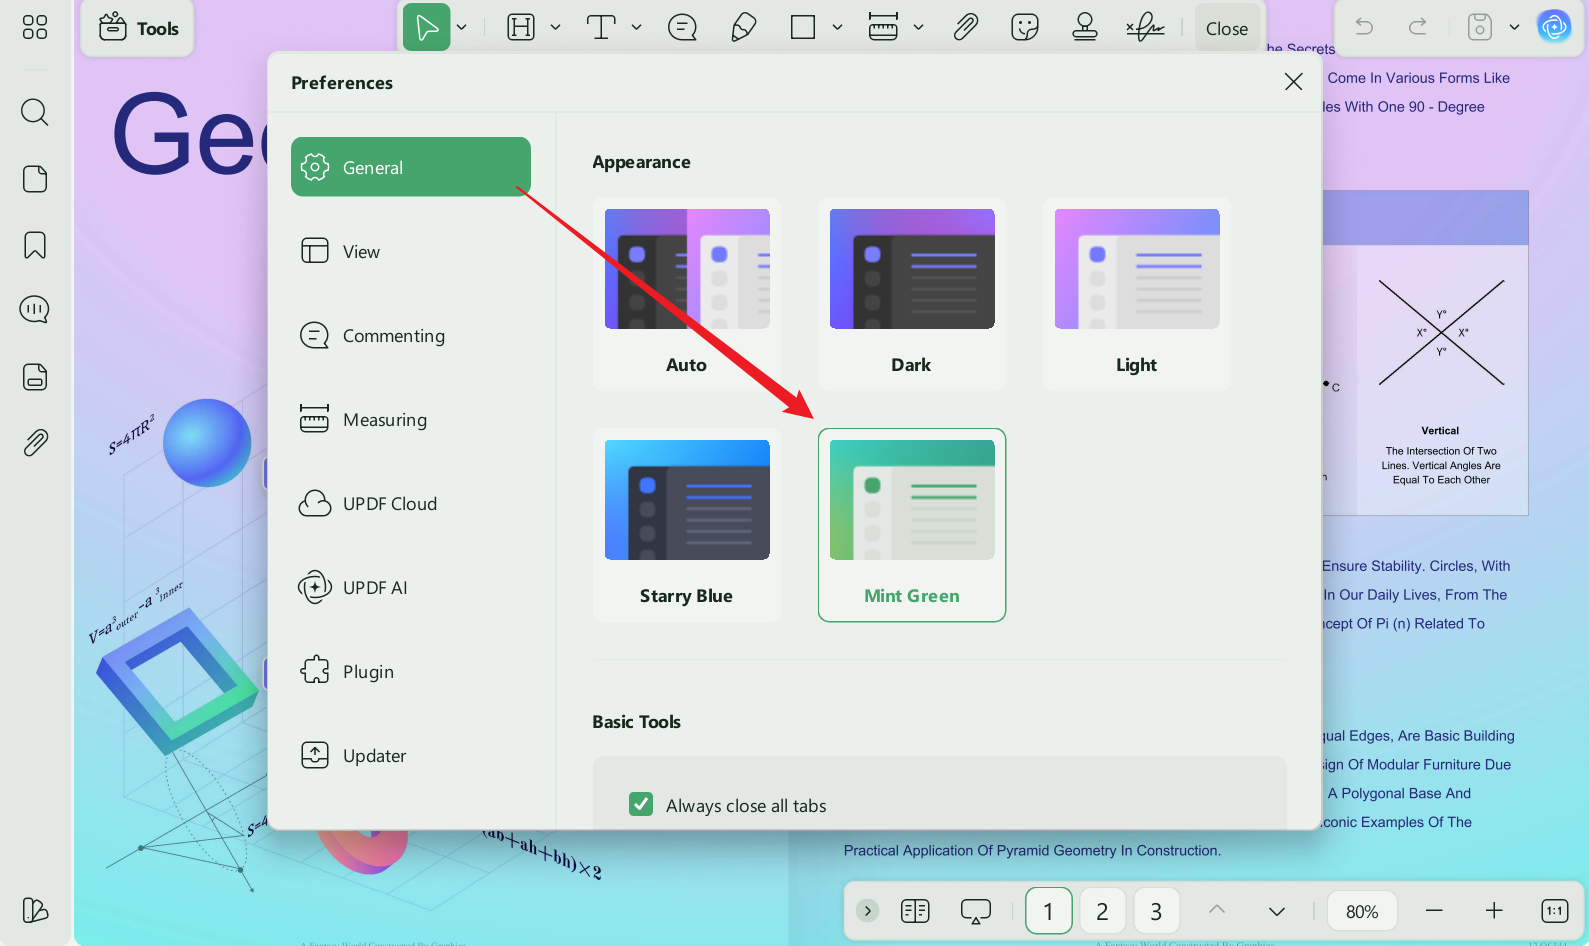The image size is (1589, 946).
Task: Click the 80% zoom level field
Action: (1362, 911)
